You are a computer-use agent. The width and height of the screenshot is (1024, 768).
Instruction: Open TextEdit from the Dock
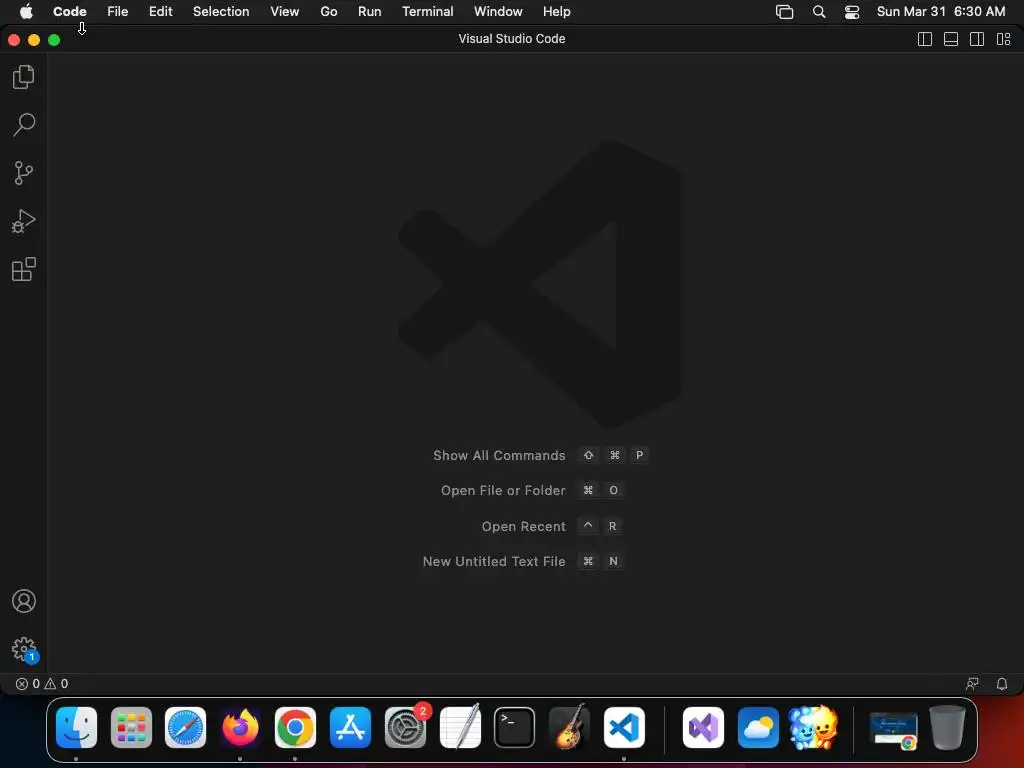[460, 726]
